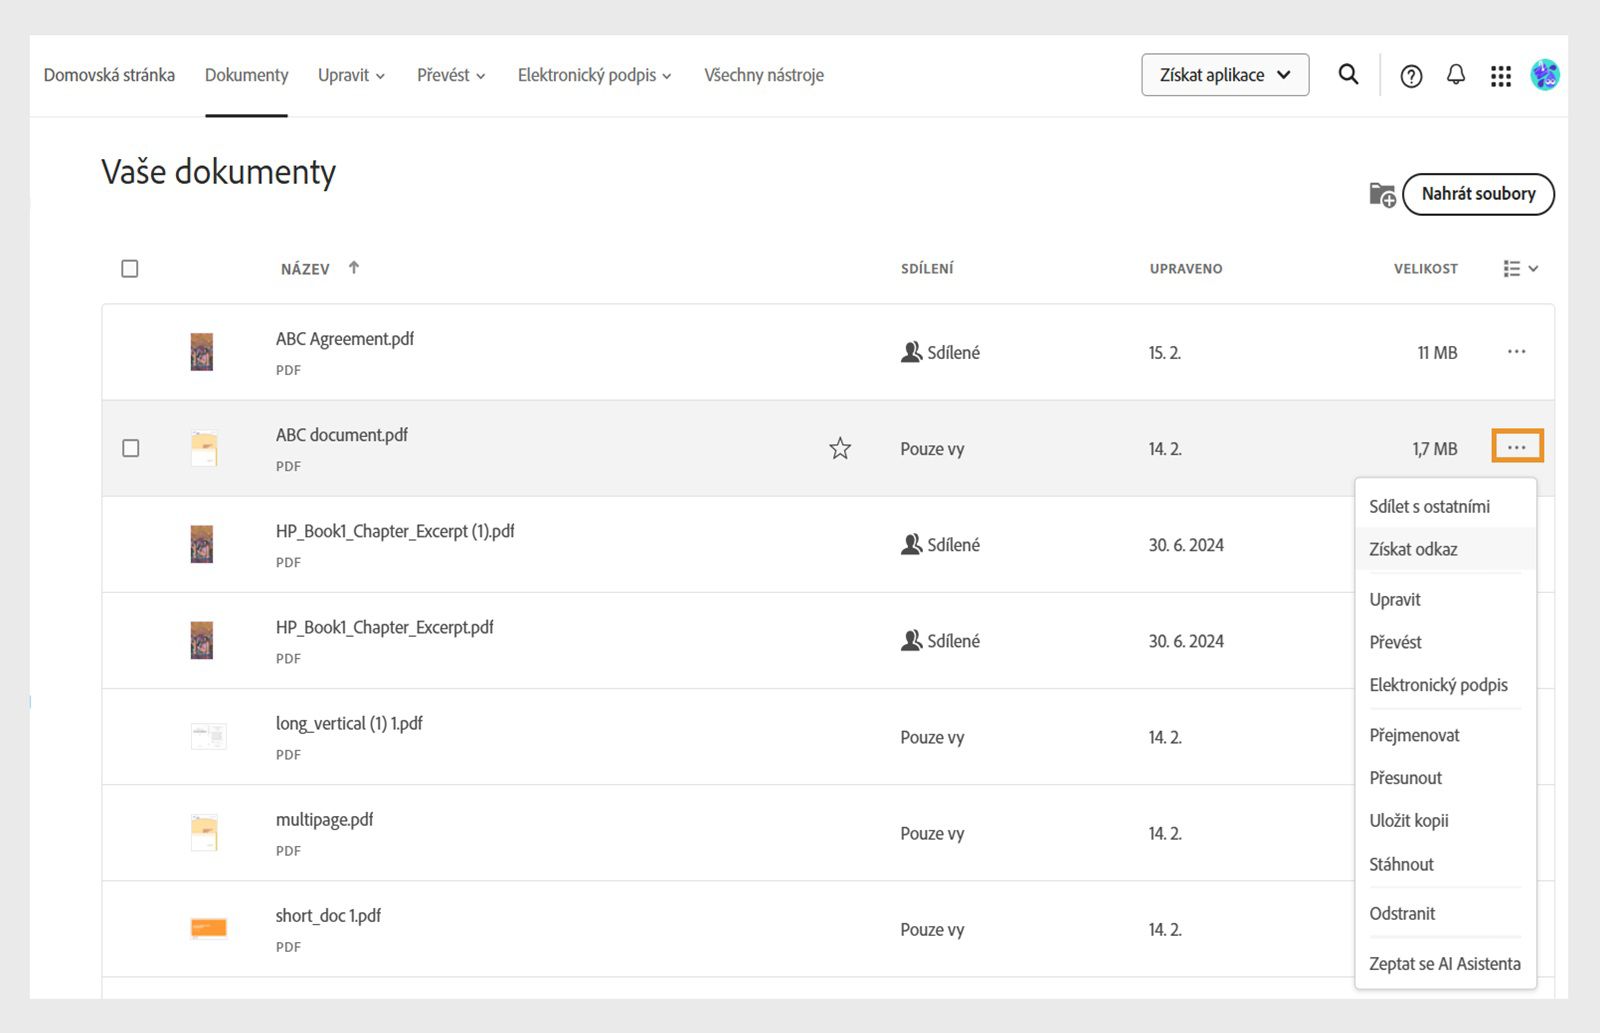This screenshot has width=1600, height=1033.
Task: Go to Domovská stránka
Action: point(109,75)
